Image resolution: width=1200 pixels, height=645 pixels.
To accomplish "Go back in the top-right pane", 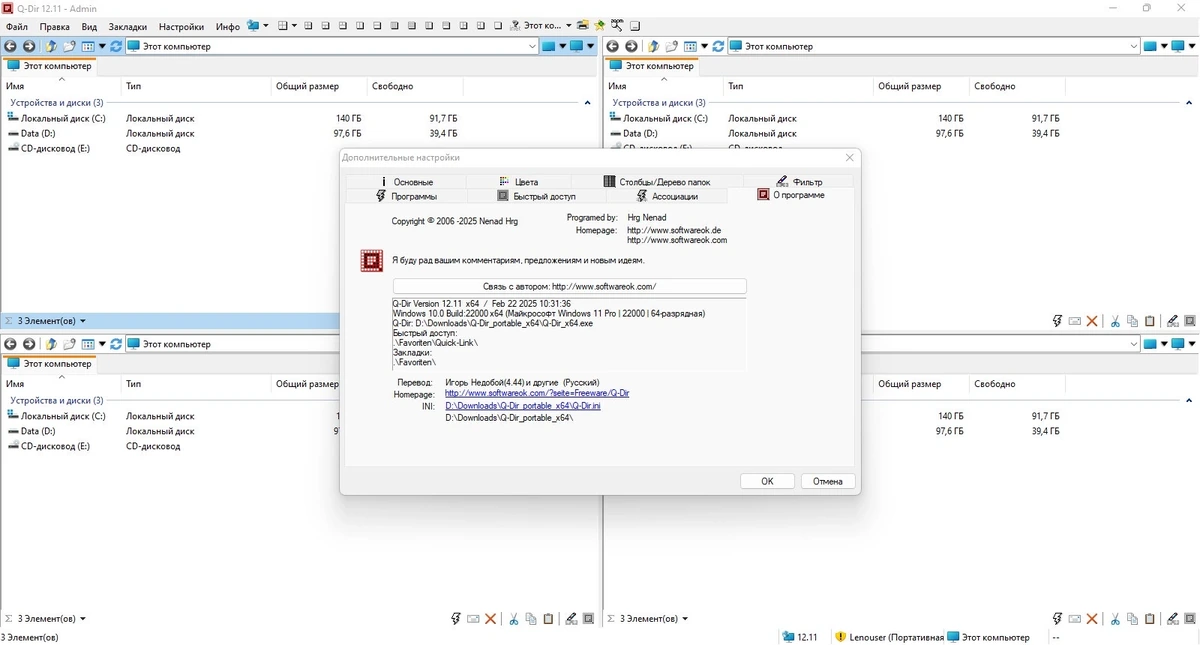I will click(x=613, y=46).
